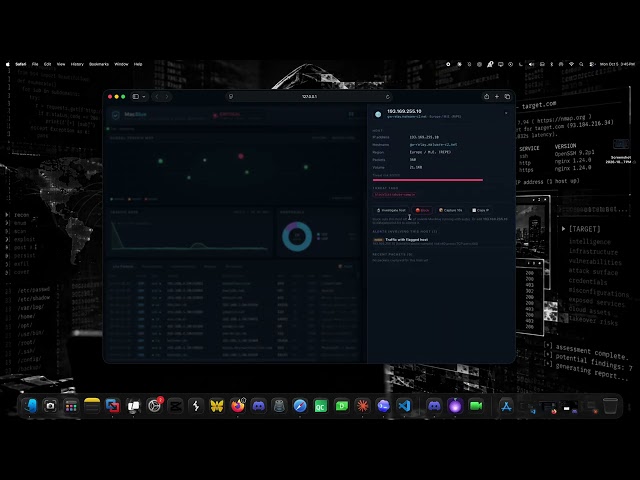Viewport: 640px width, 480px height.
Task: Open the Trash in the Dock
Action: 611,406
